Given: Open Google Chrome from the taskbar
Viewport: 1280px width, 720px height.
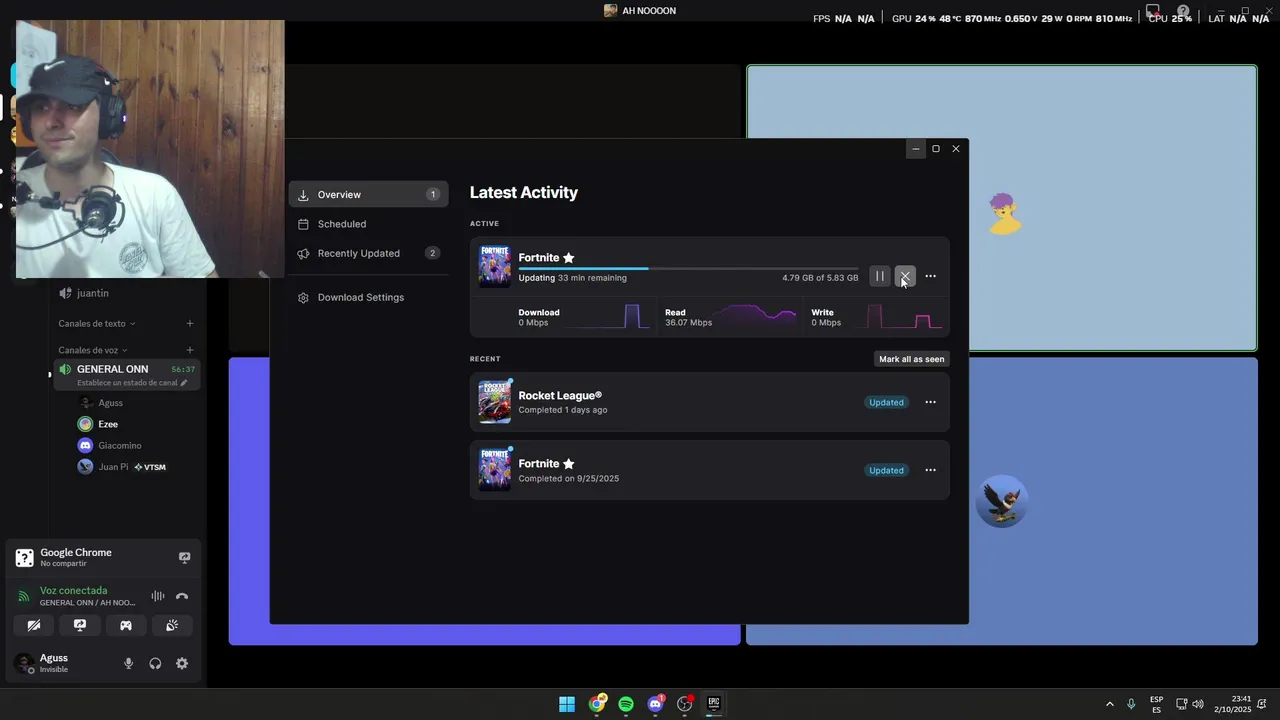Looking at the screenshot, I should pyautogui.click(x=597, y=704).
